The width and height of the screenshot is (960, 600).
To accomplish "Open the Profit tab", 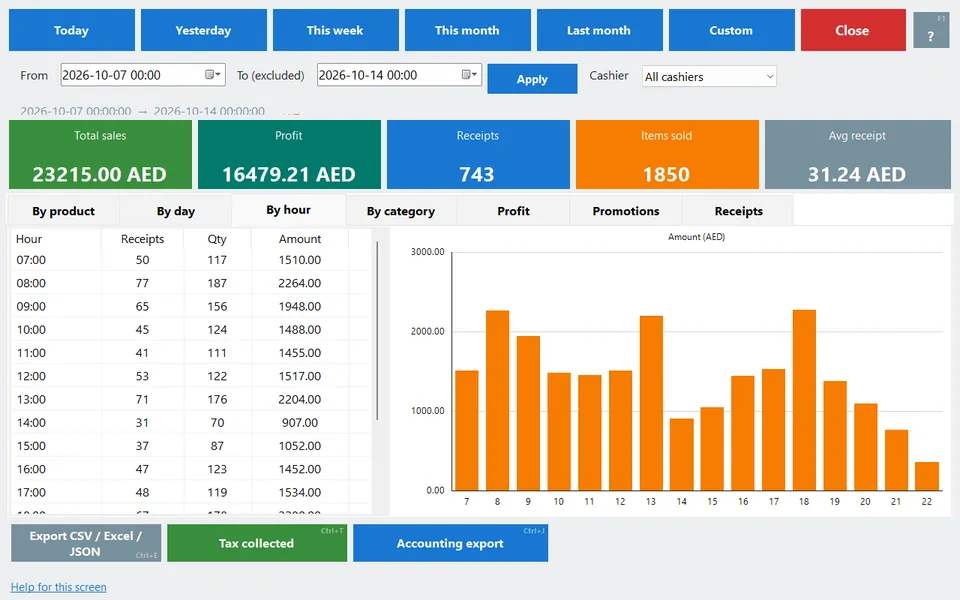I will click(x=513, y=211).
